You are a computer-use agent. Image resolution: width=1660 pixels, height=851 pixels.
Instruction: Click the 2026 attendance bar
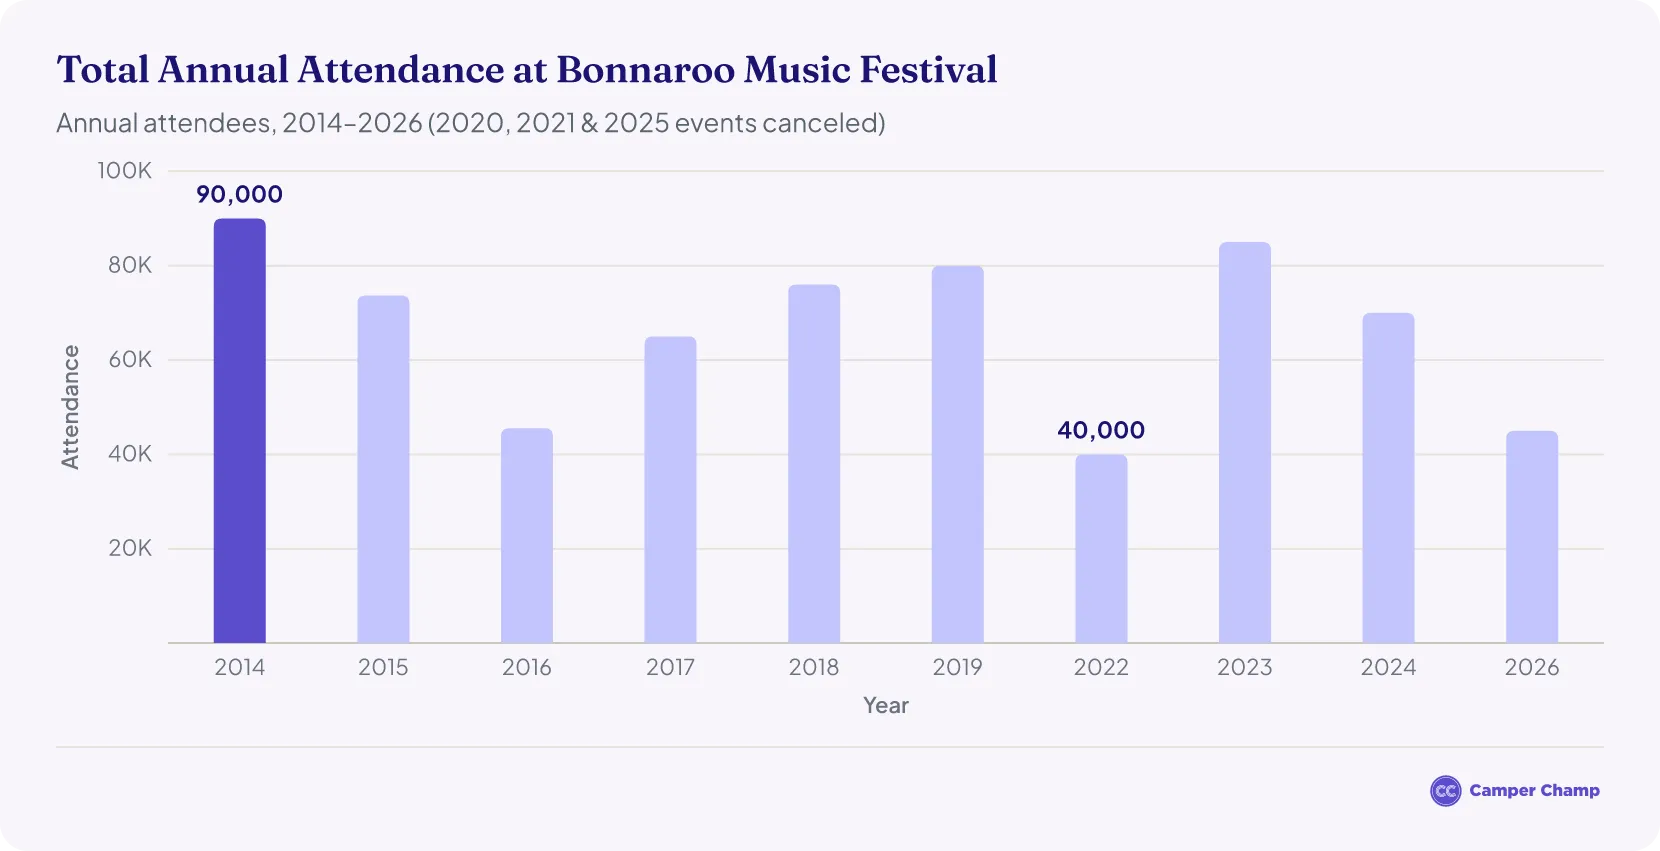point(1532,537)
